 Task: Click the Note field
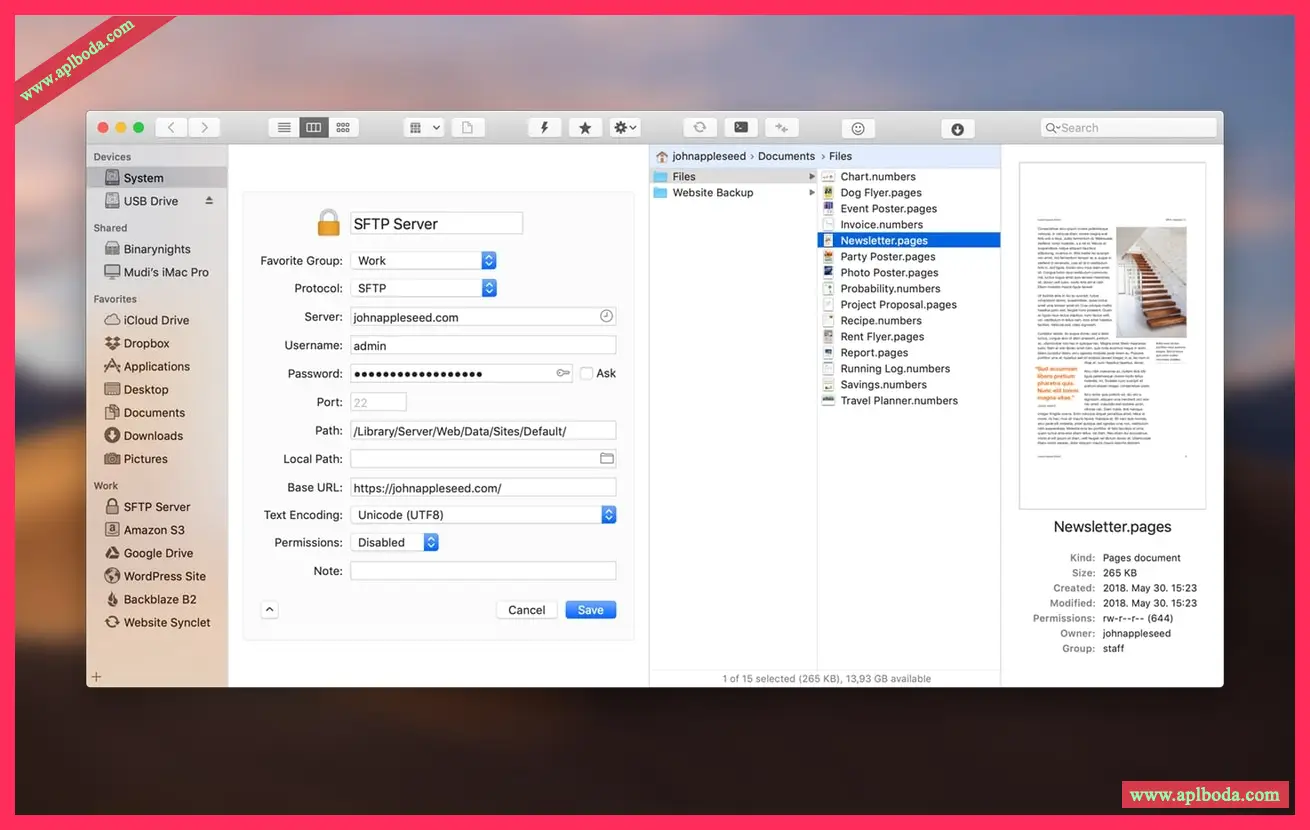click(x=483, y=571)
